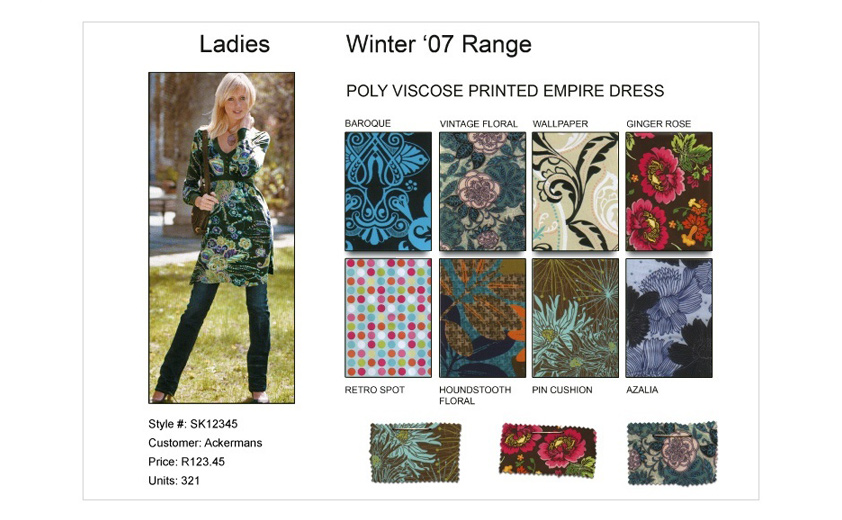Select the ginger rose fabric cutting sample
The height and width of the screenshot is (520, 842).
point(548,450)
